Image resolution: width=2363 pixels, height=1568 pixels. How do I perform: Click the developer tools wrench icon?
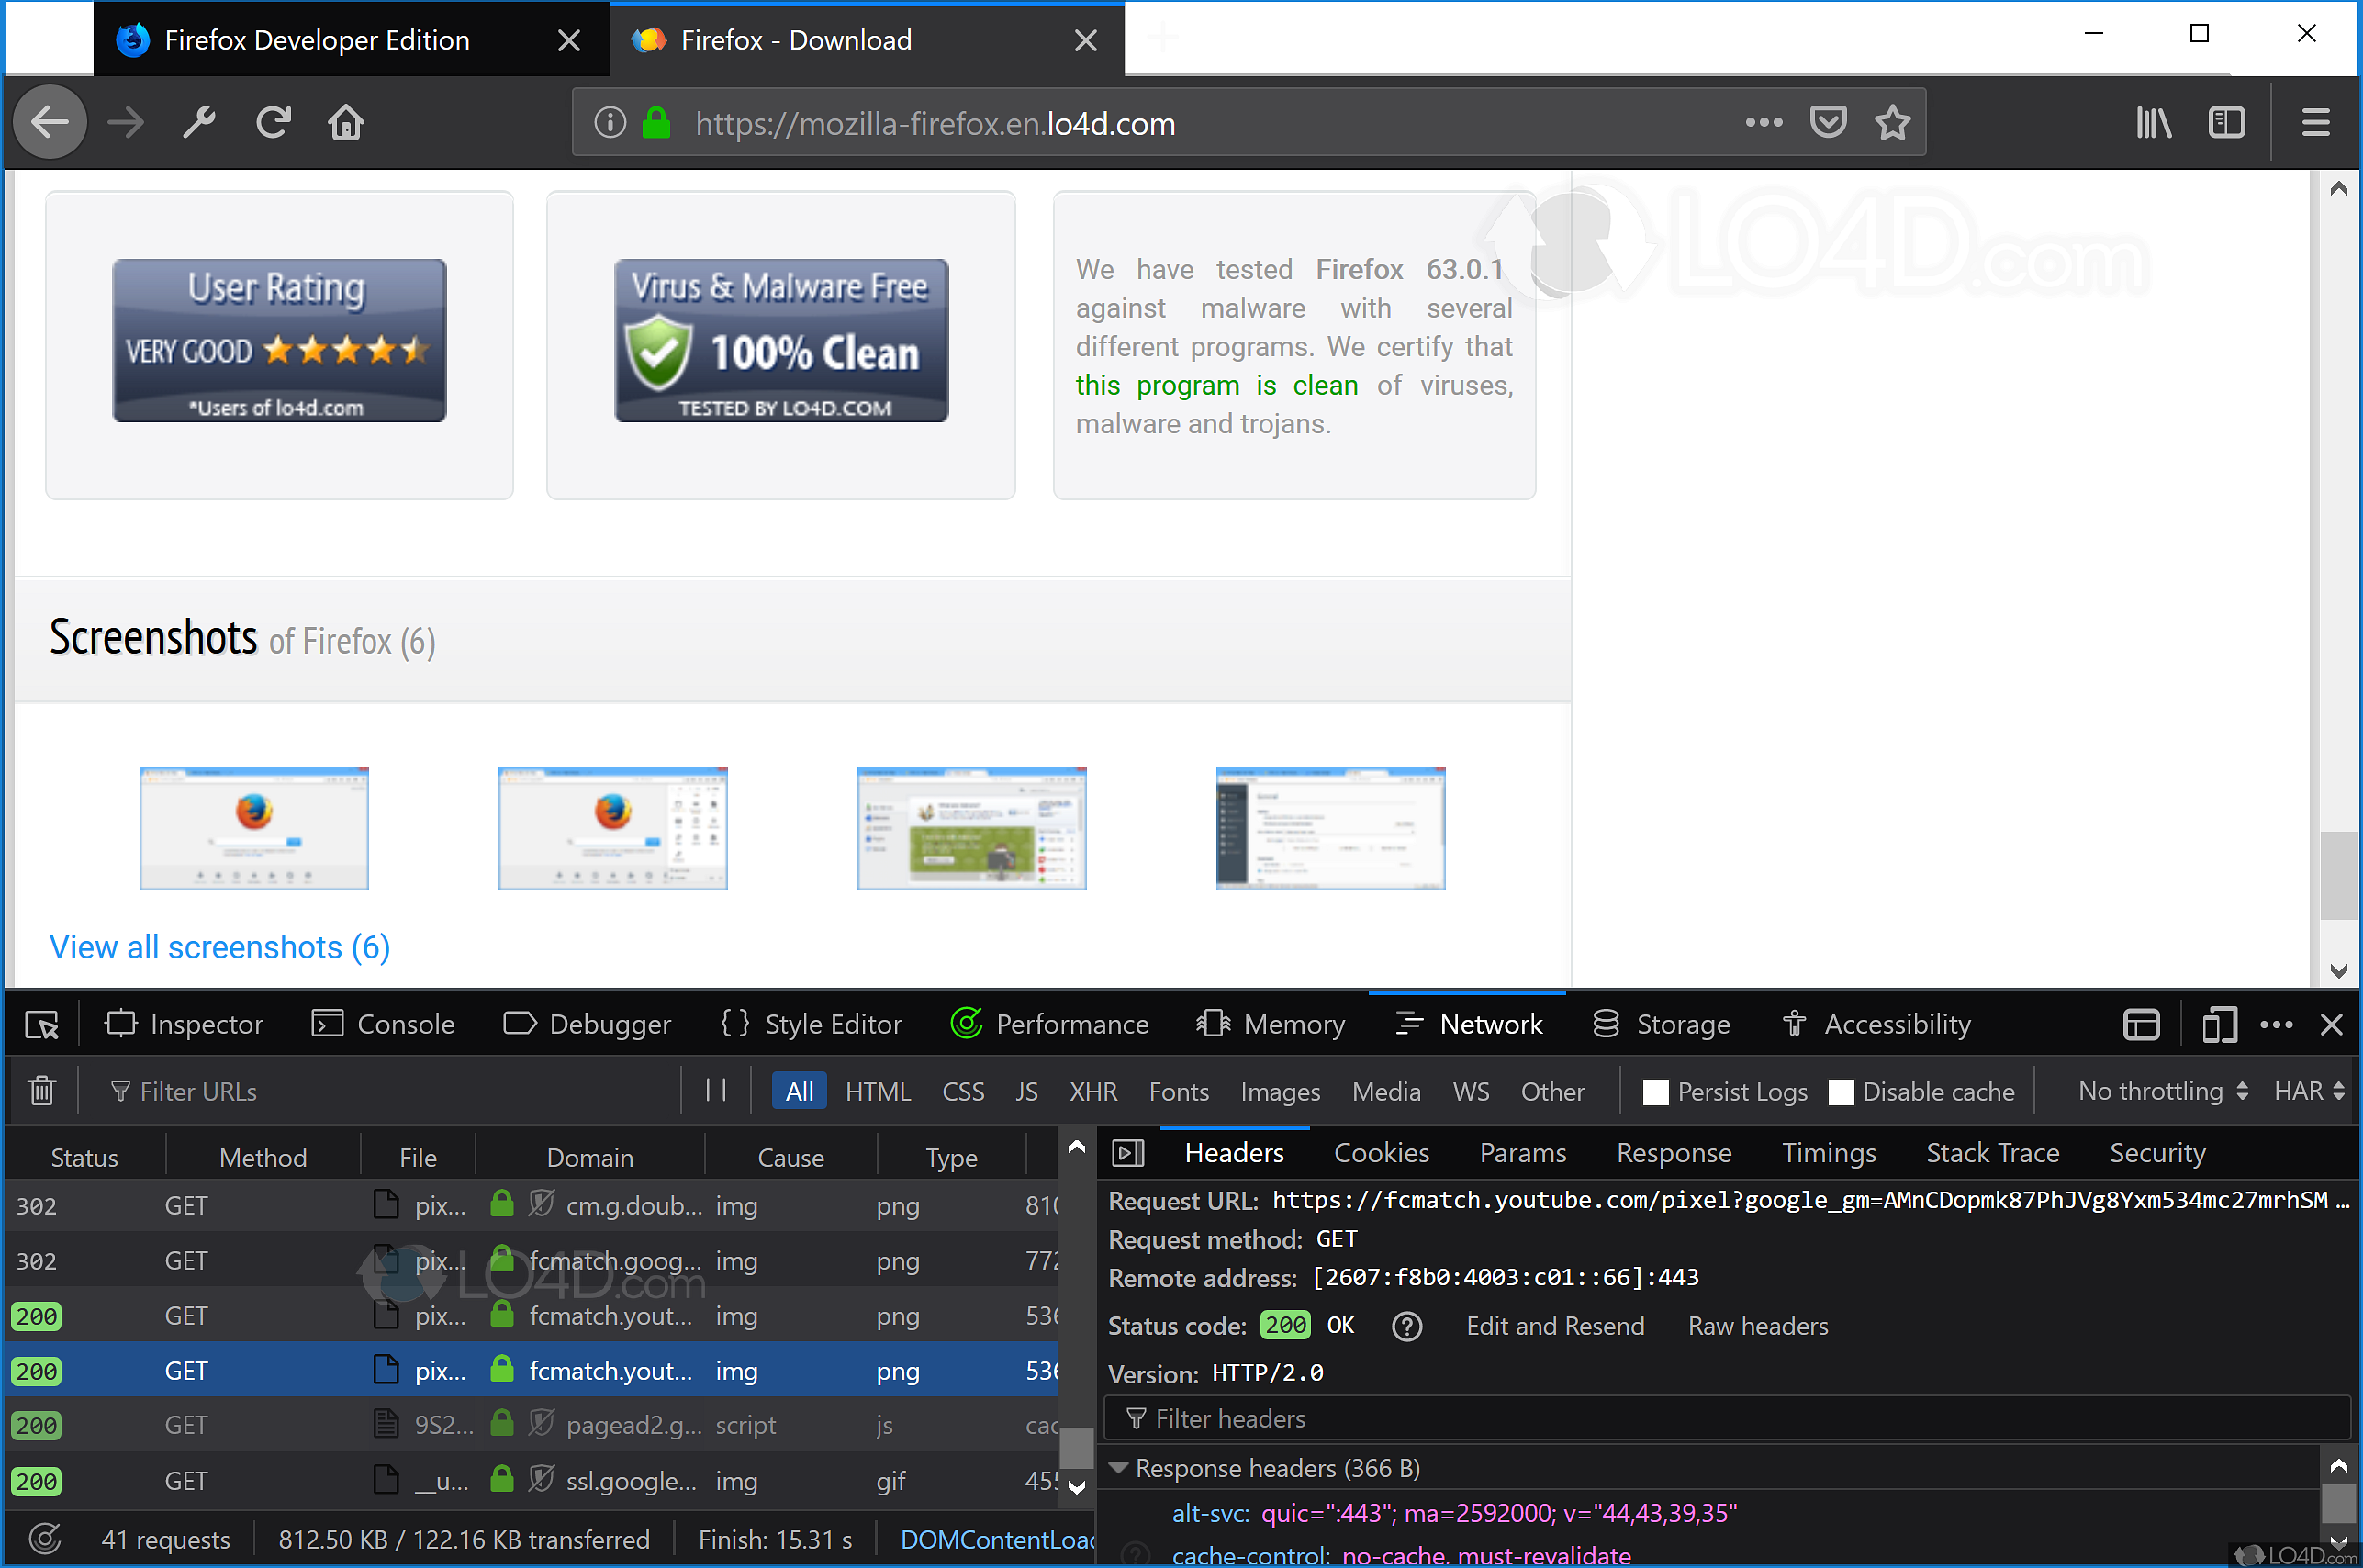coord(199,123)
